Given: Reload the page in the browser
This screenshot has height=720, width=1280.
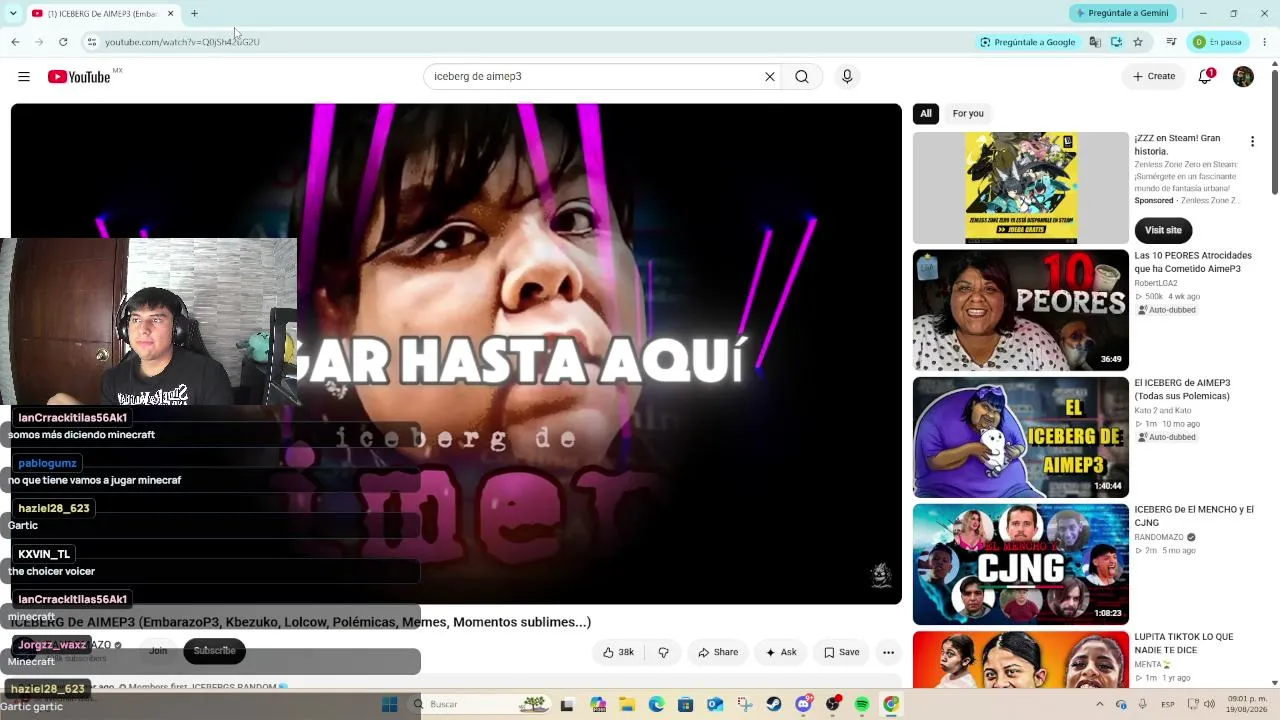Looking at the screenshot, I should 63,42.
